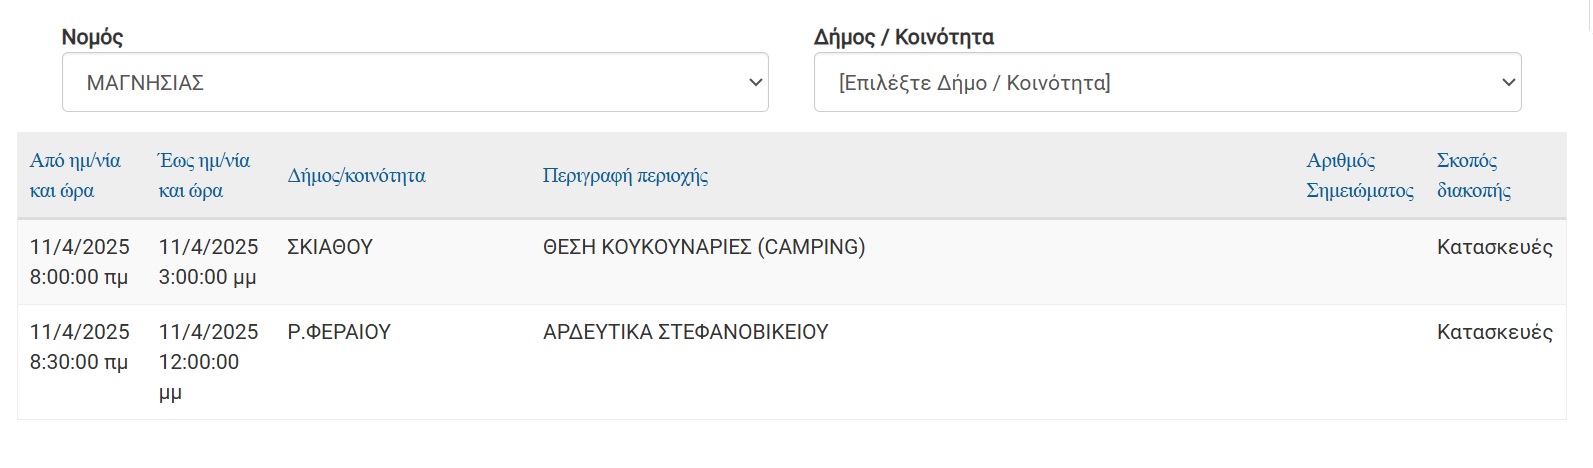1593x468 pixels.
Task: Click the Δήμος / Κοινότητα field label
Action: (x=903, y=37)
